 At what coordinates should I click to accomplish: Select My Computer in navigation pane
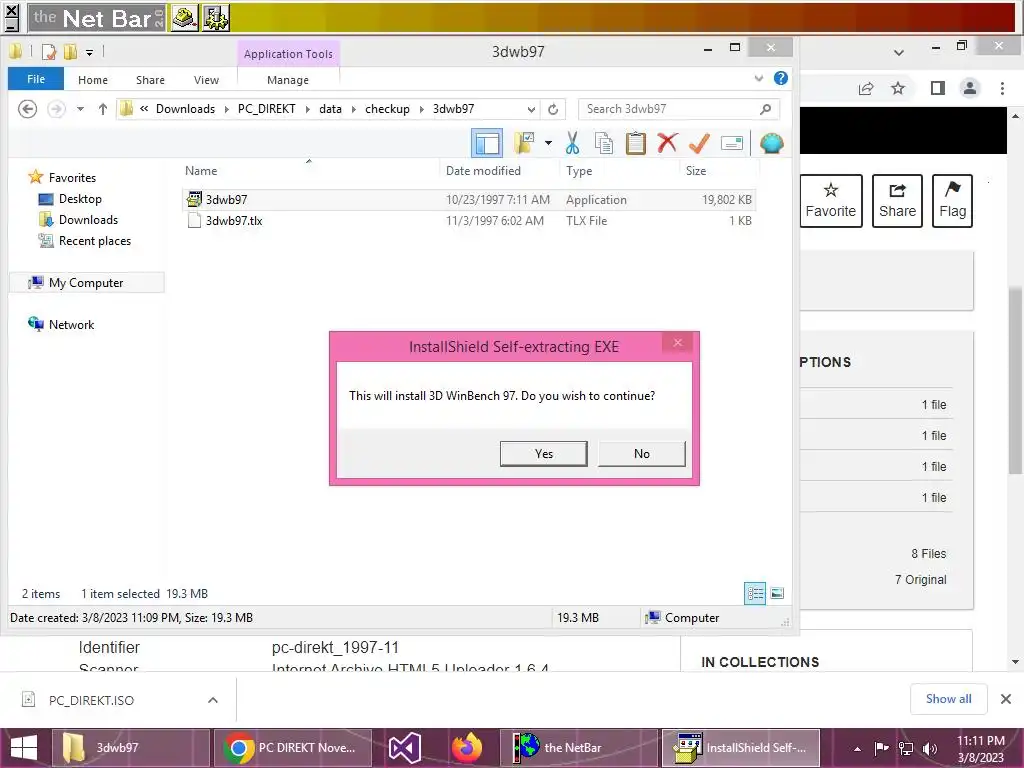click(x=86, y=283)
